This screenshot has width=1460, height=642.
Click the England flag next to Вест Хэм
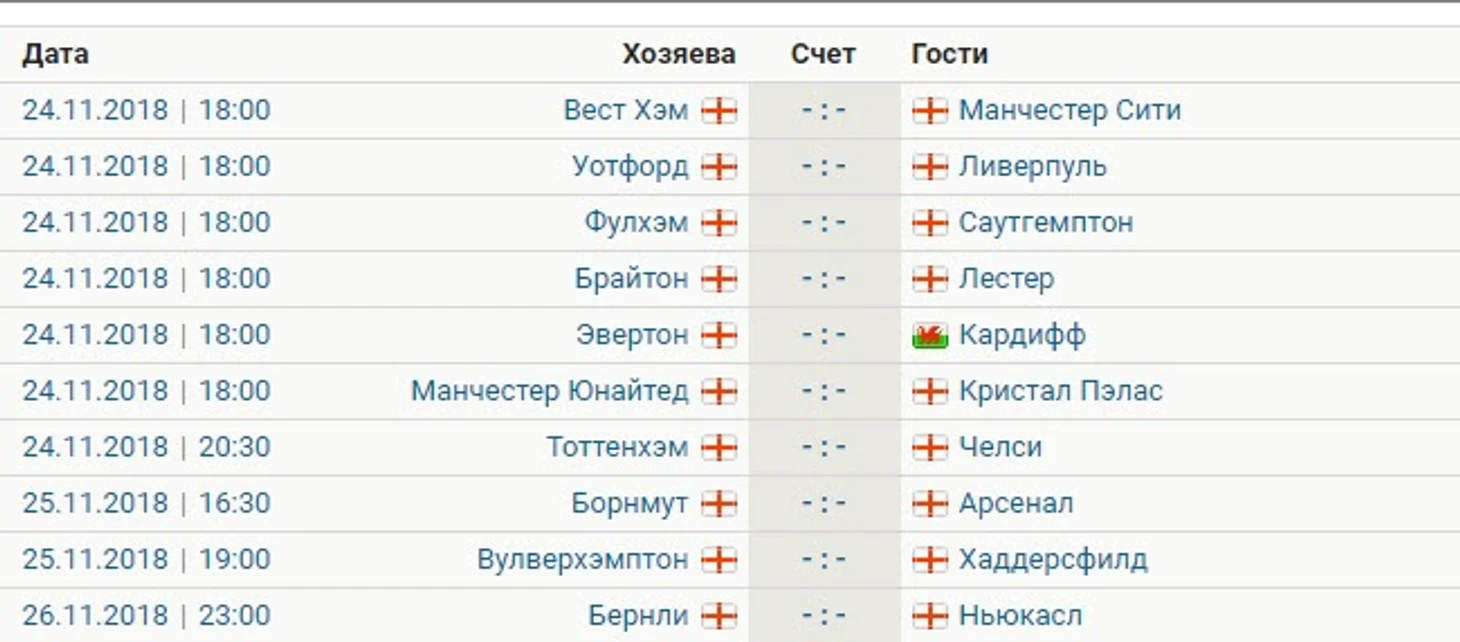coord(719,110)
